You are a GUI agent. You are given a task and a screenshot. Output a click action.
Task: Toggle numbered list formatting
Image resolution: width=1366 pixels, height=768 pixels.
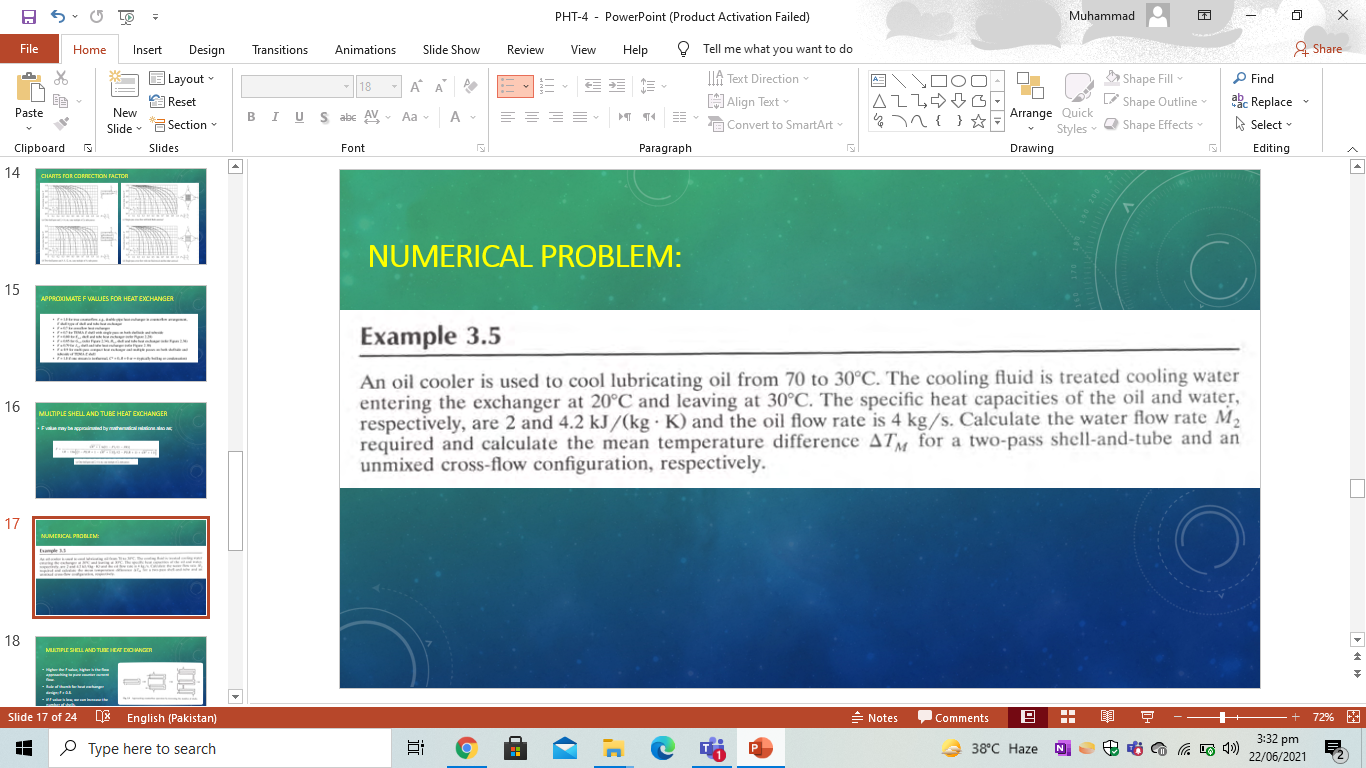point(549,86)
